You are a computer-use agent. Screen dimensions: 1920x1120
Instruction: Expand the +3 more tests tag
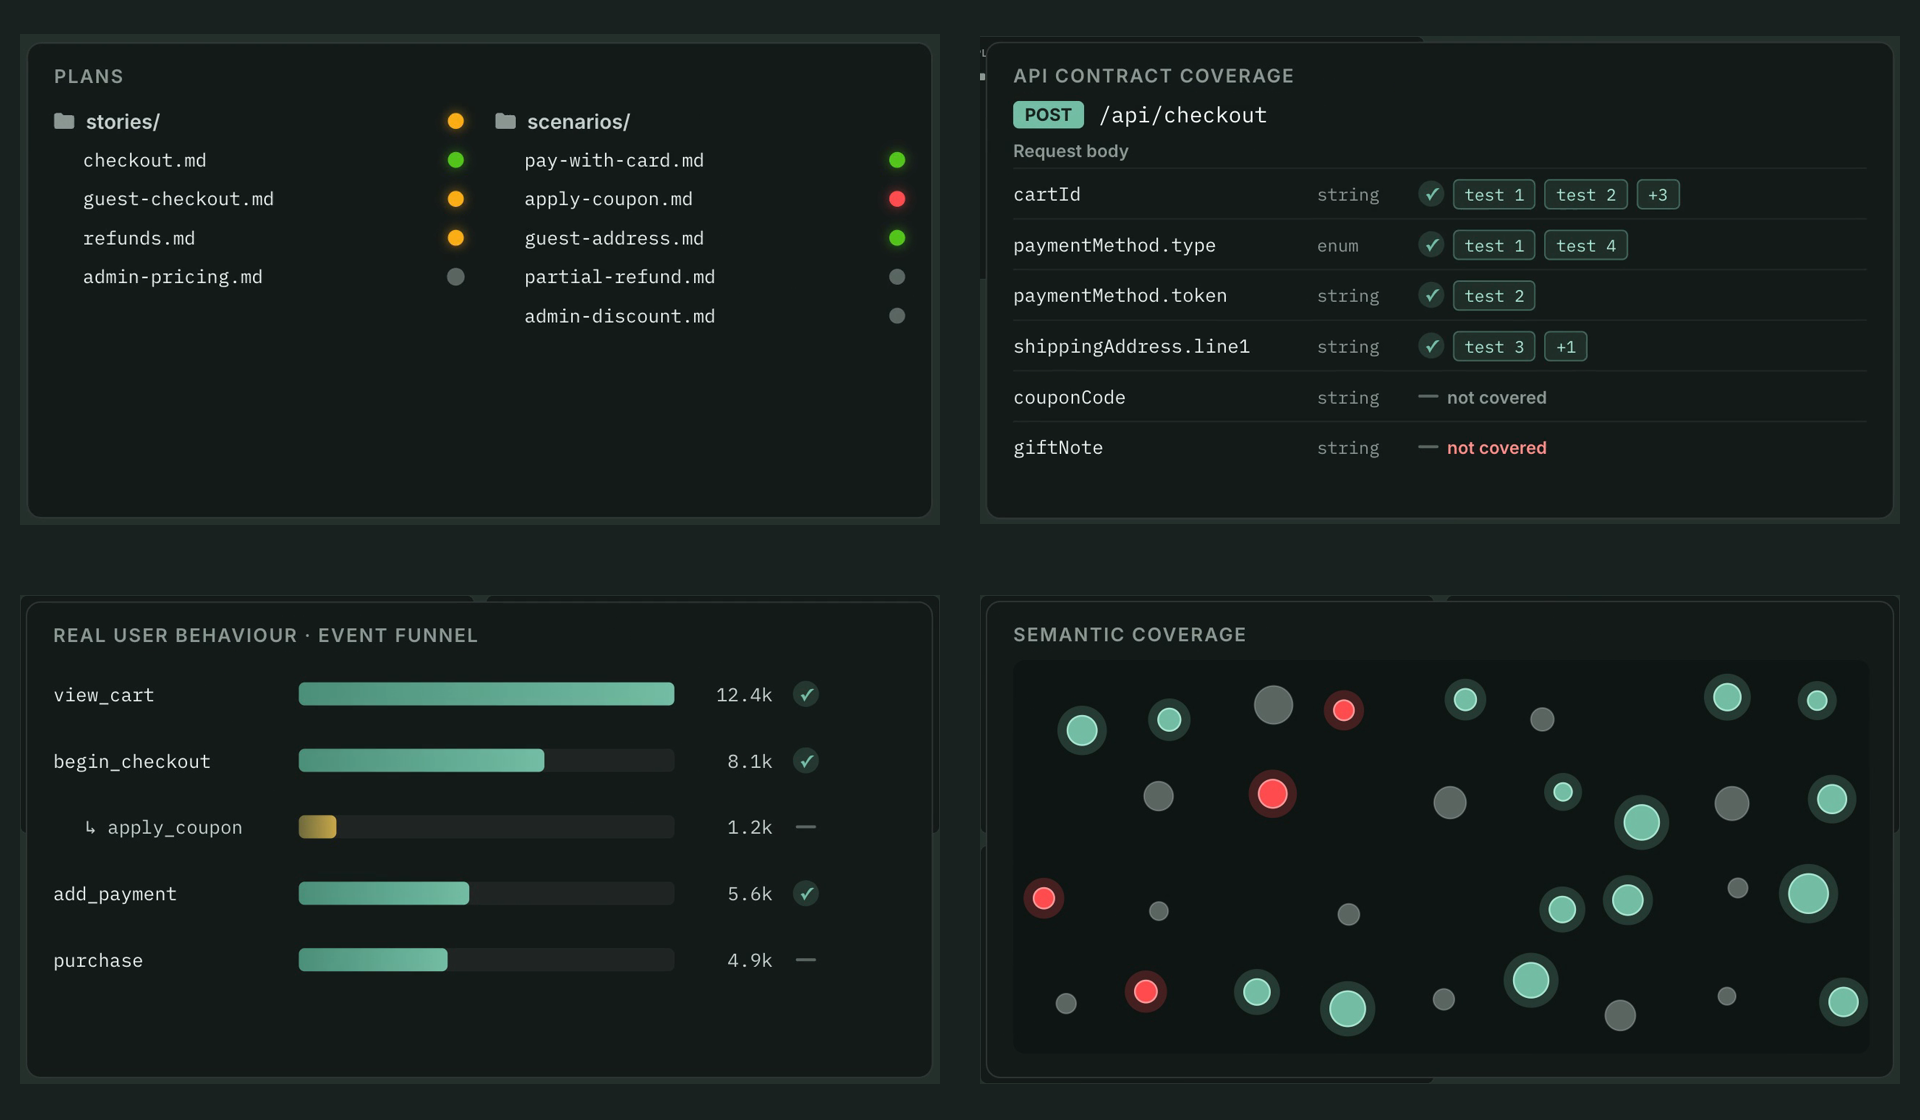click(1658, 195)
